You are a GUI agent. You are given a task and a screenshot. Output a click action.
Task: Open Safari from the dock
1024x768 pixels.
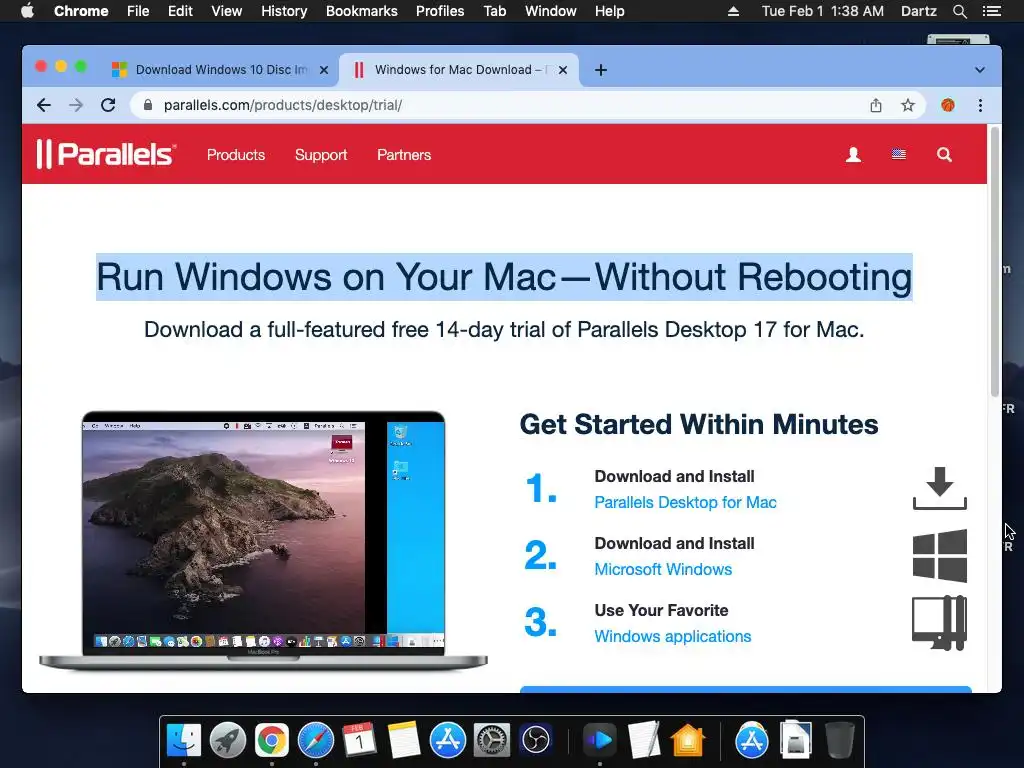coord(315,740)
